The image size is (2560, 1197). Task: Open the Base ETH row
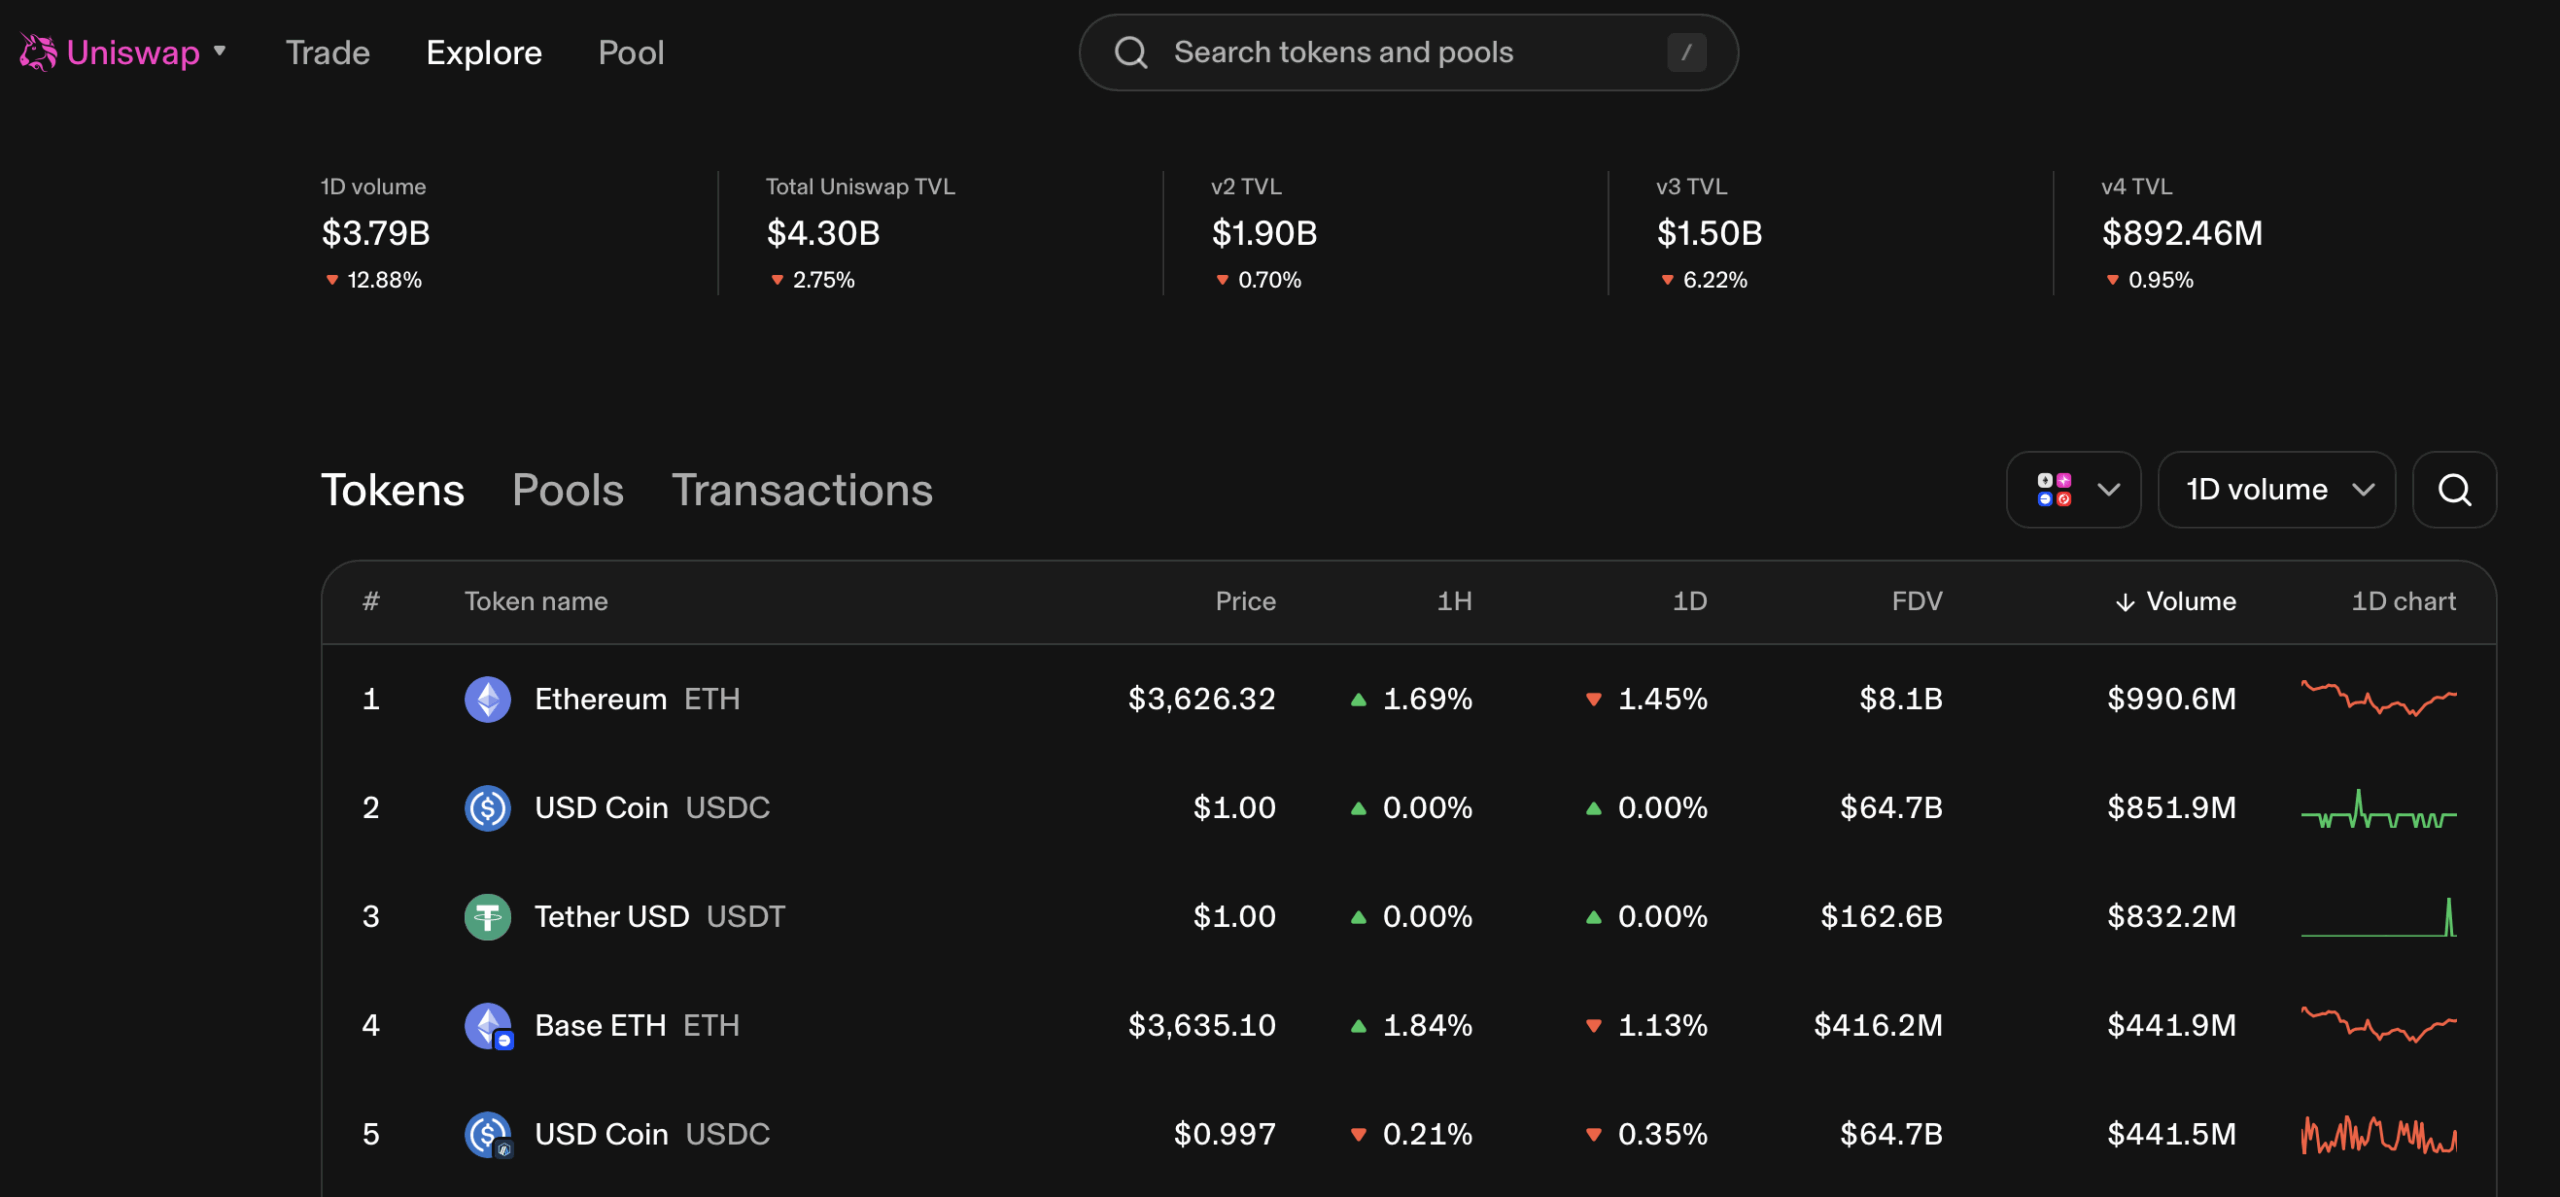[x=1409, y=1026]
